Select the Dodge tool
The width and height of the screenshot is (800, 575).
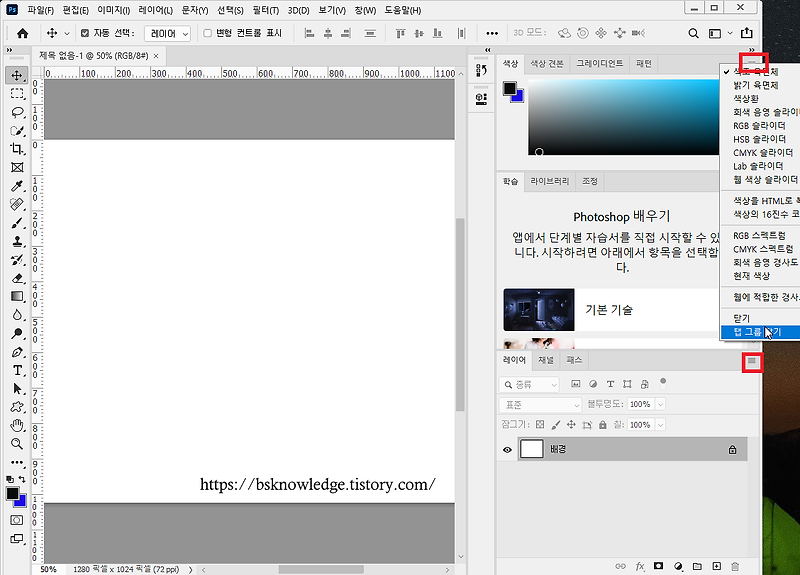pyautogui.click(x=17, y=334)
